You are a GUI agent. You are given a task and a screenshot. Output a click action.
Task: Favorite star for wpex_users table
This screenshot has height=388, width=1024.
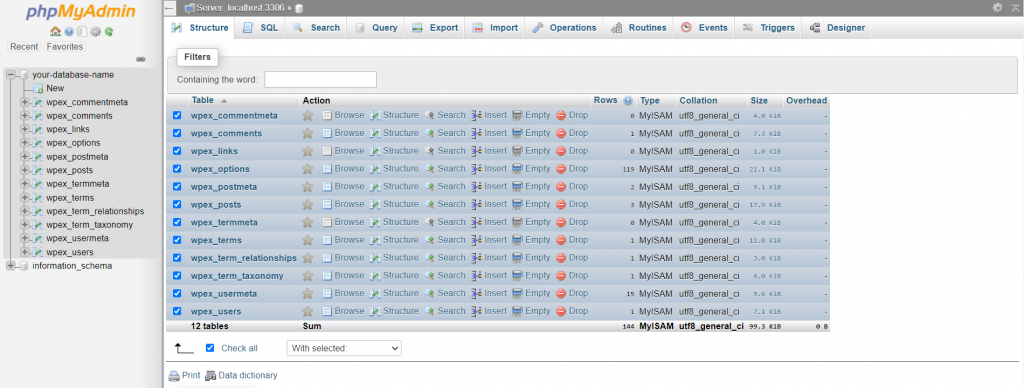click(308, 312)
